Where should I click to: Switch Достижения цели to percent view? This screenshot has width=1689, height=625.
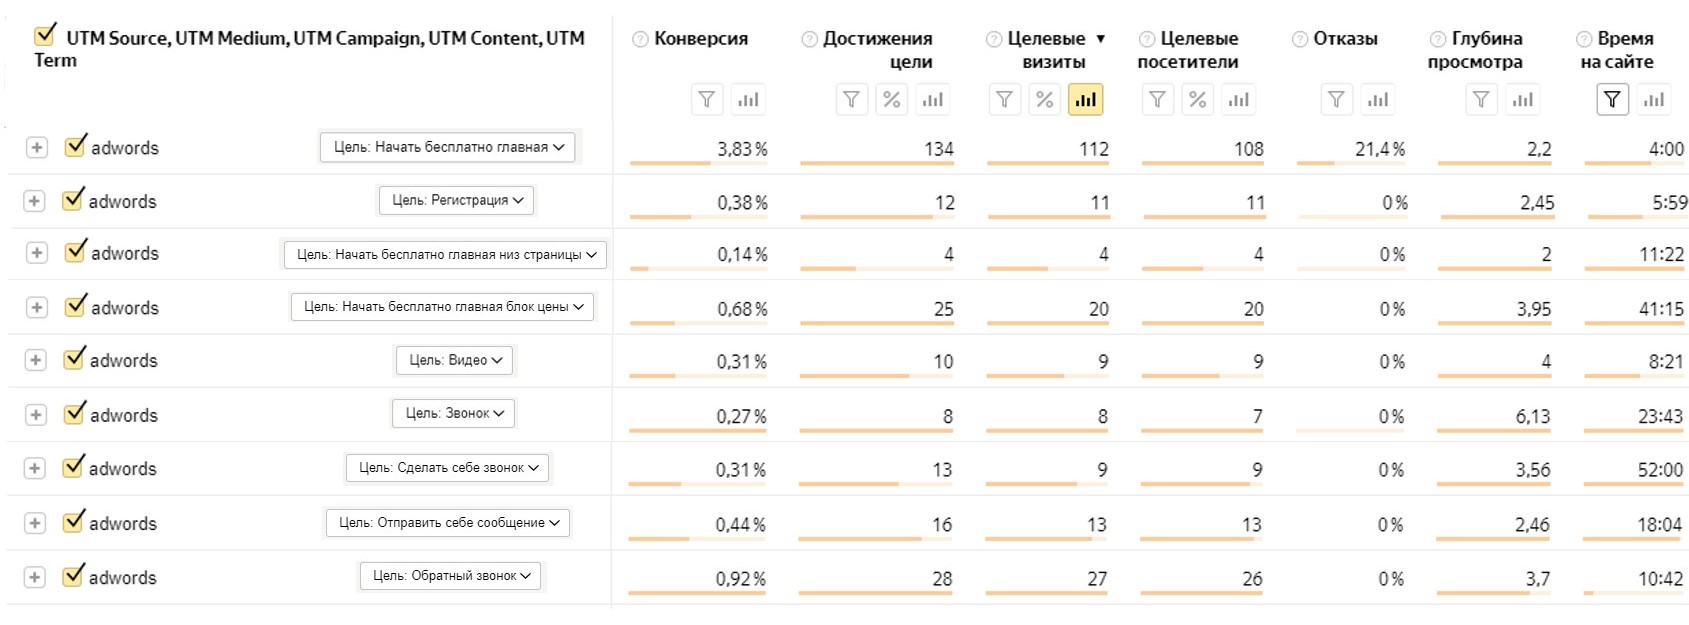892,99
